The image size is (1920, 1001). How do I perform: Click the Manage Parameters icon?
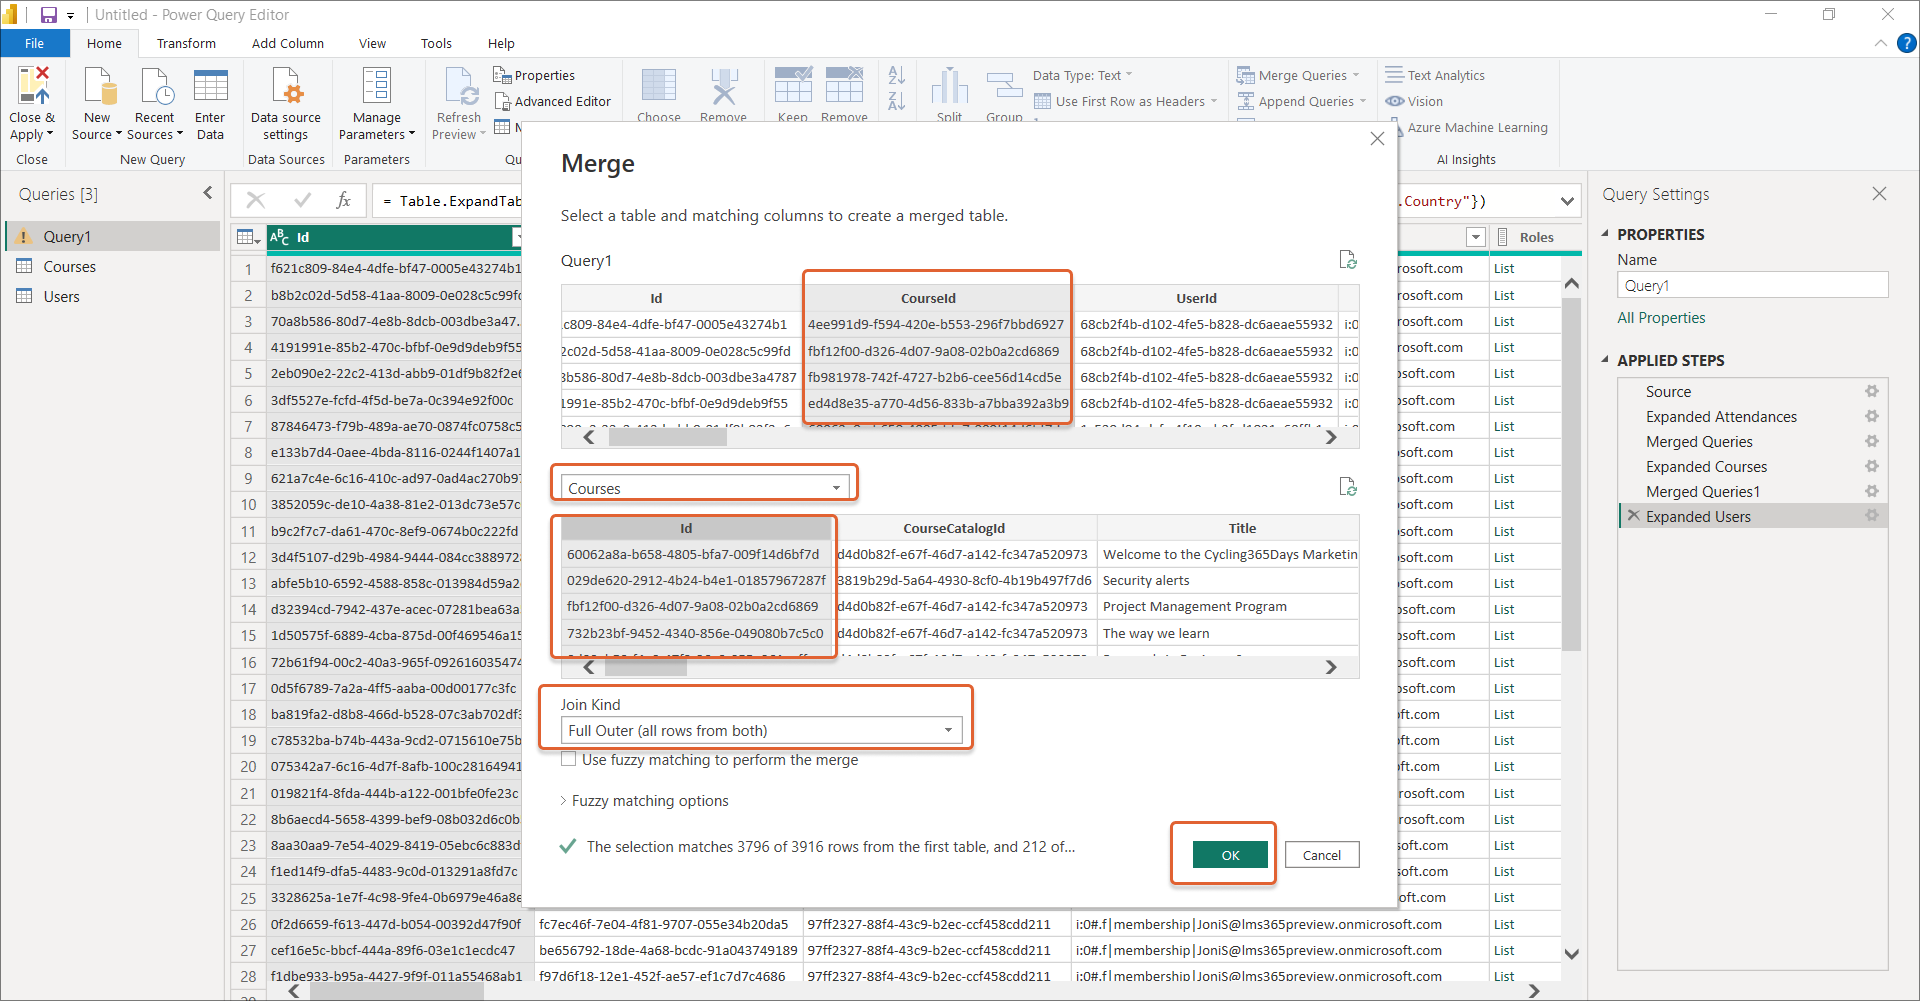[376, 87]
